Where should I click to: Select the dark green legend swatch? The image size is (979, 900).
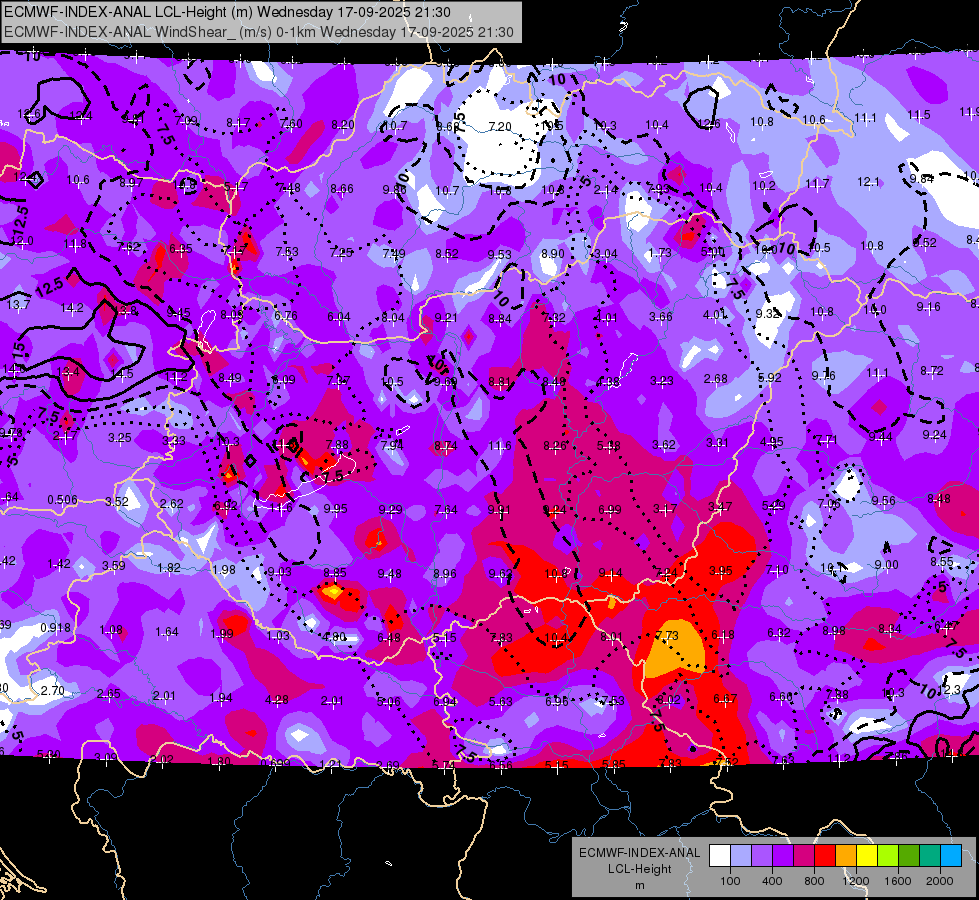[909, 856]
